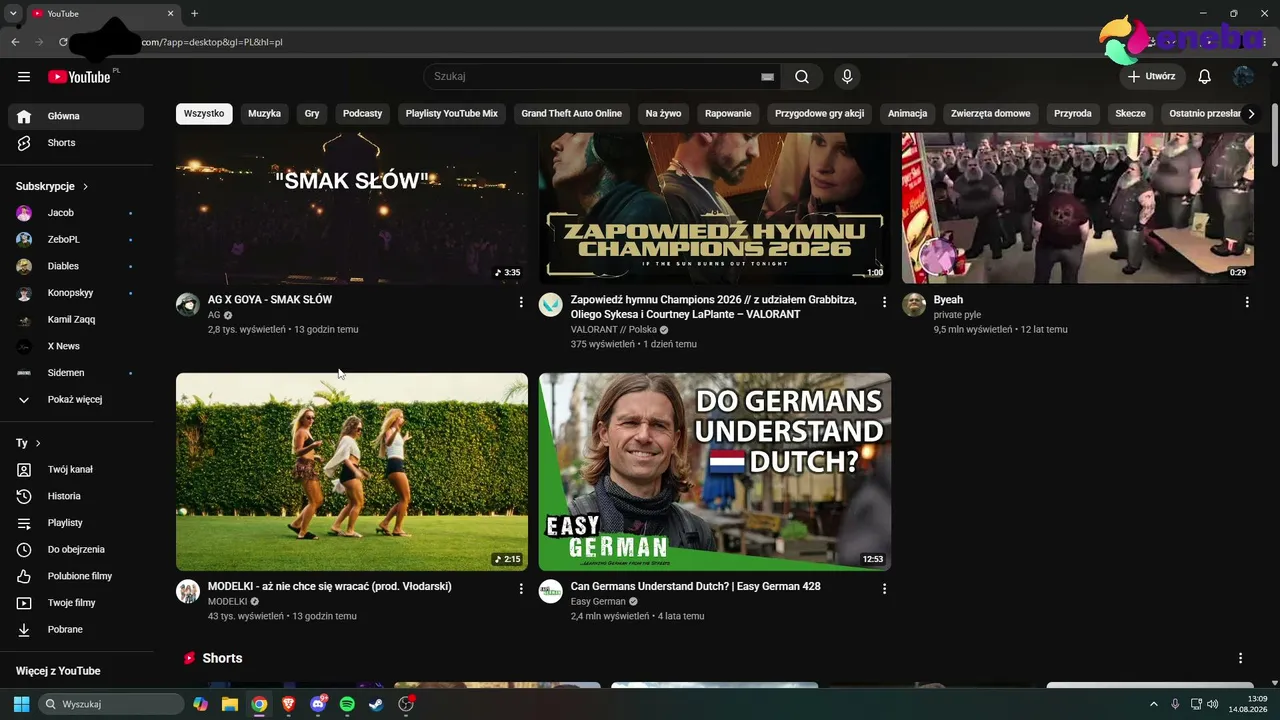The image size is (1280, 720).
Task: Open the VALORANT Polska channel avatar
Action: coord(551,304)
